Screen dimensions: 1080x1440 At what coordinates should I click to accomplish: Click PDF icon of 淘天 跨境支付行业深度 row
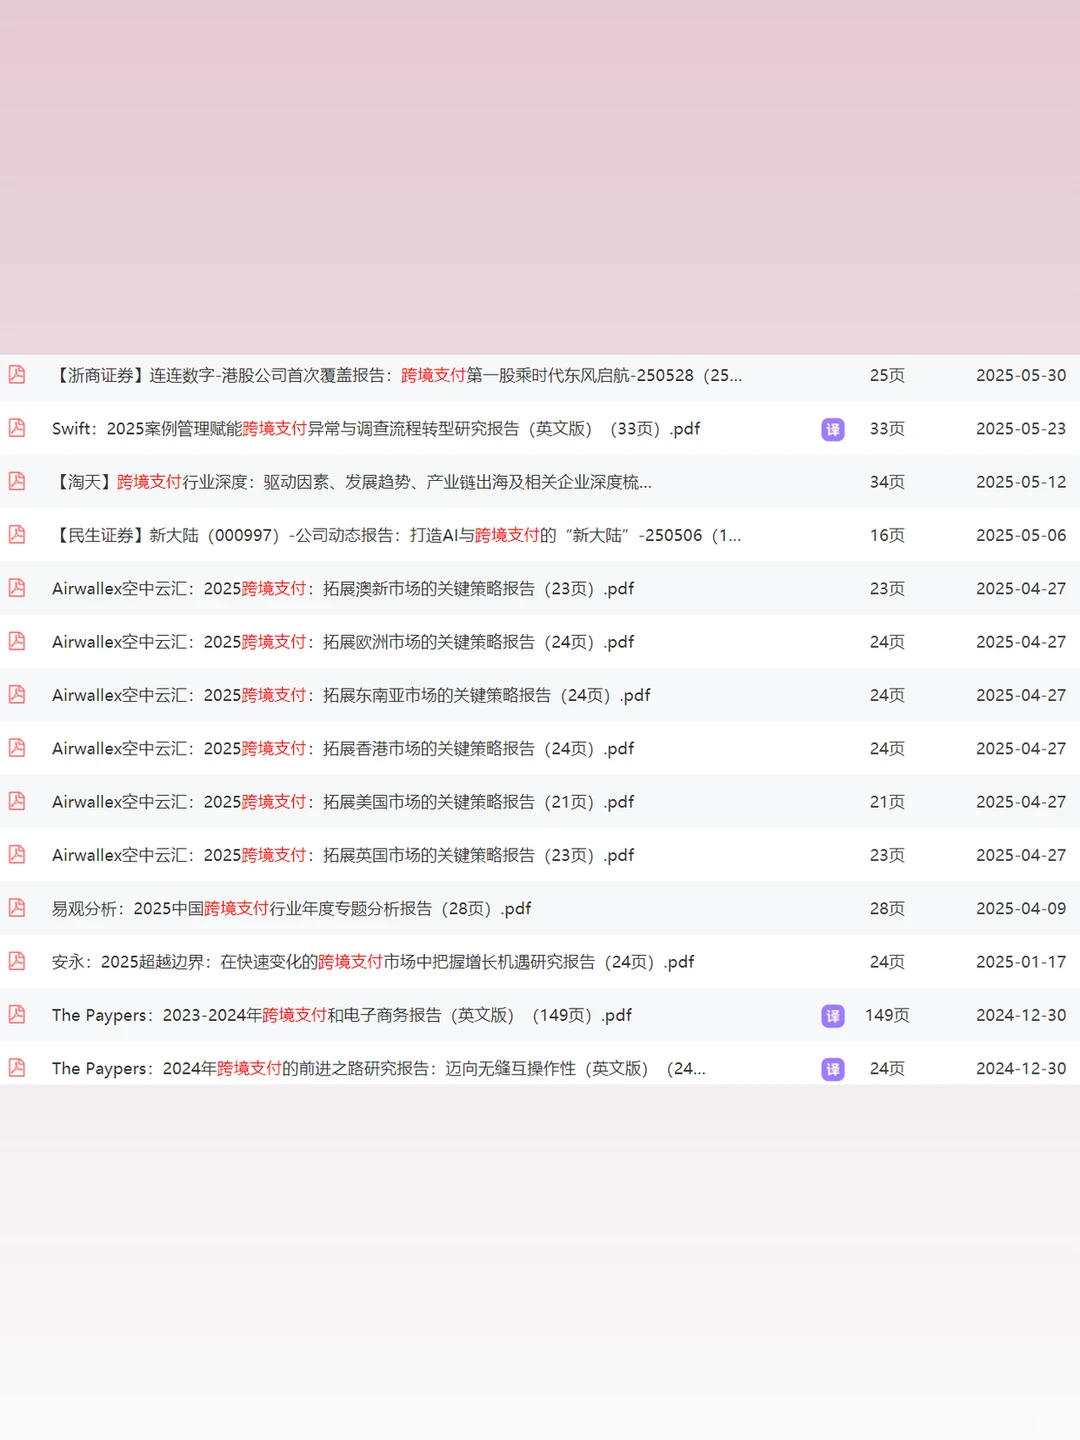point(17,481)
